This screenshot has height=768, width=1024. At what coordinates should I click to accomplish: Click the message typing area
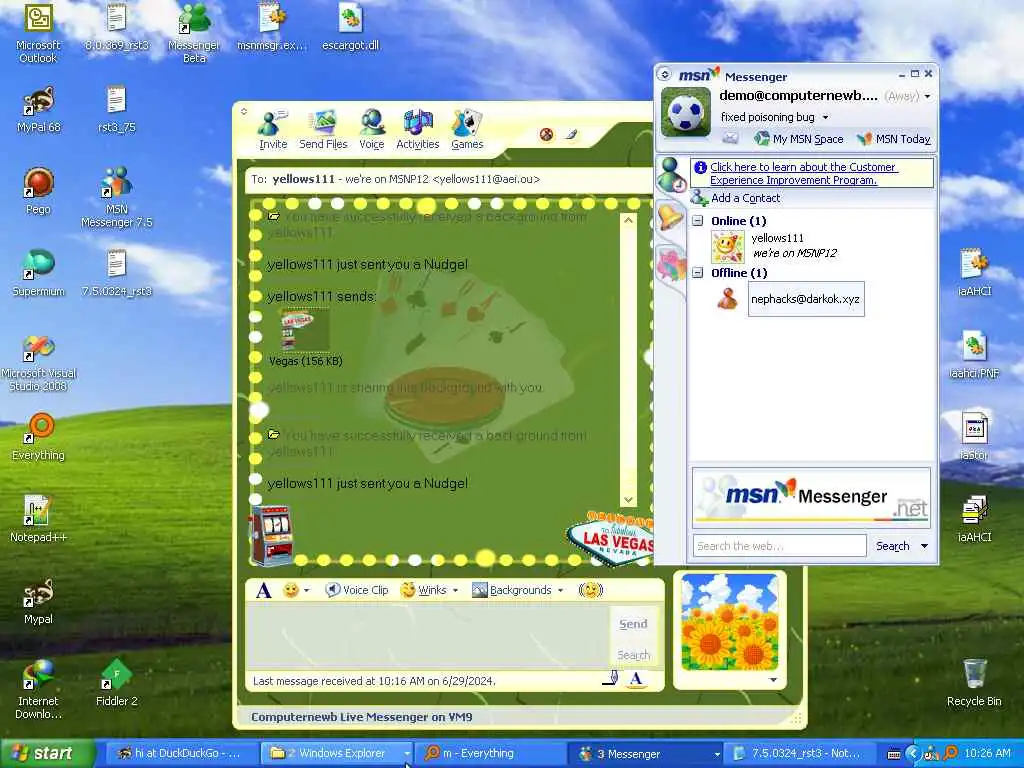click(x=427, y=637)
